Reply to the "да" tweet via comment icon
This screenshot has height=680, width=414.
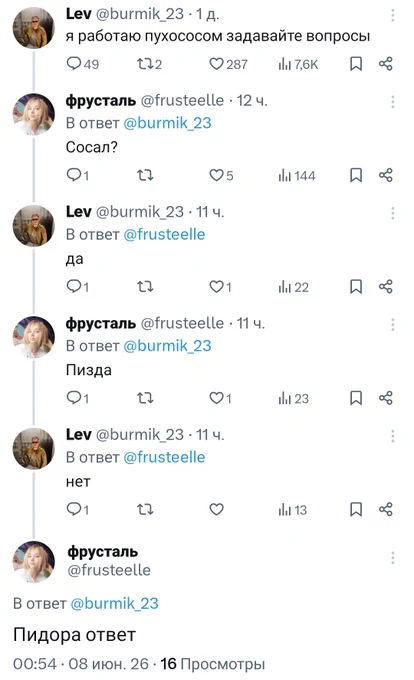[78, 287]
